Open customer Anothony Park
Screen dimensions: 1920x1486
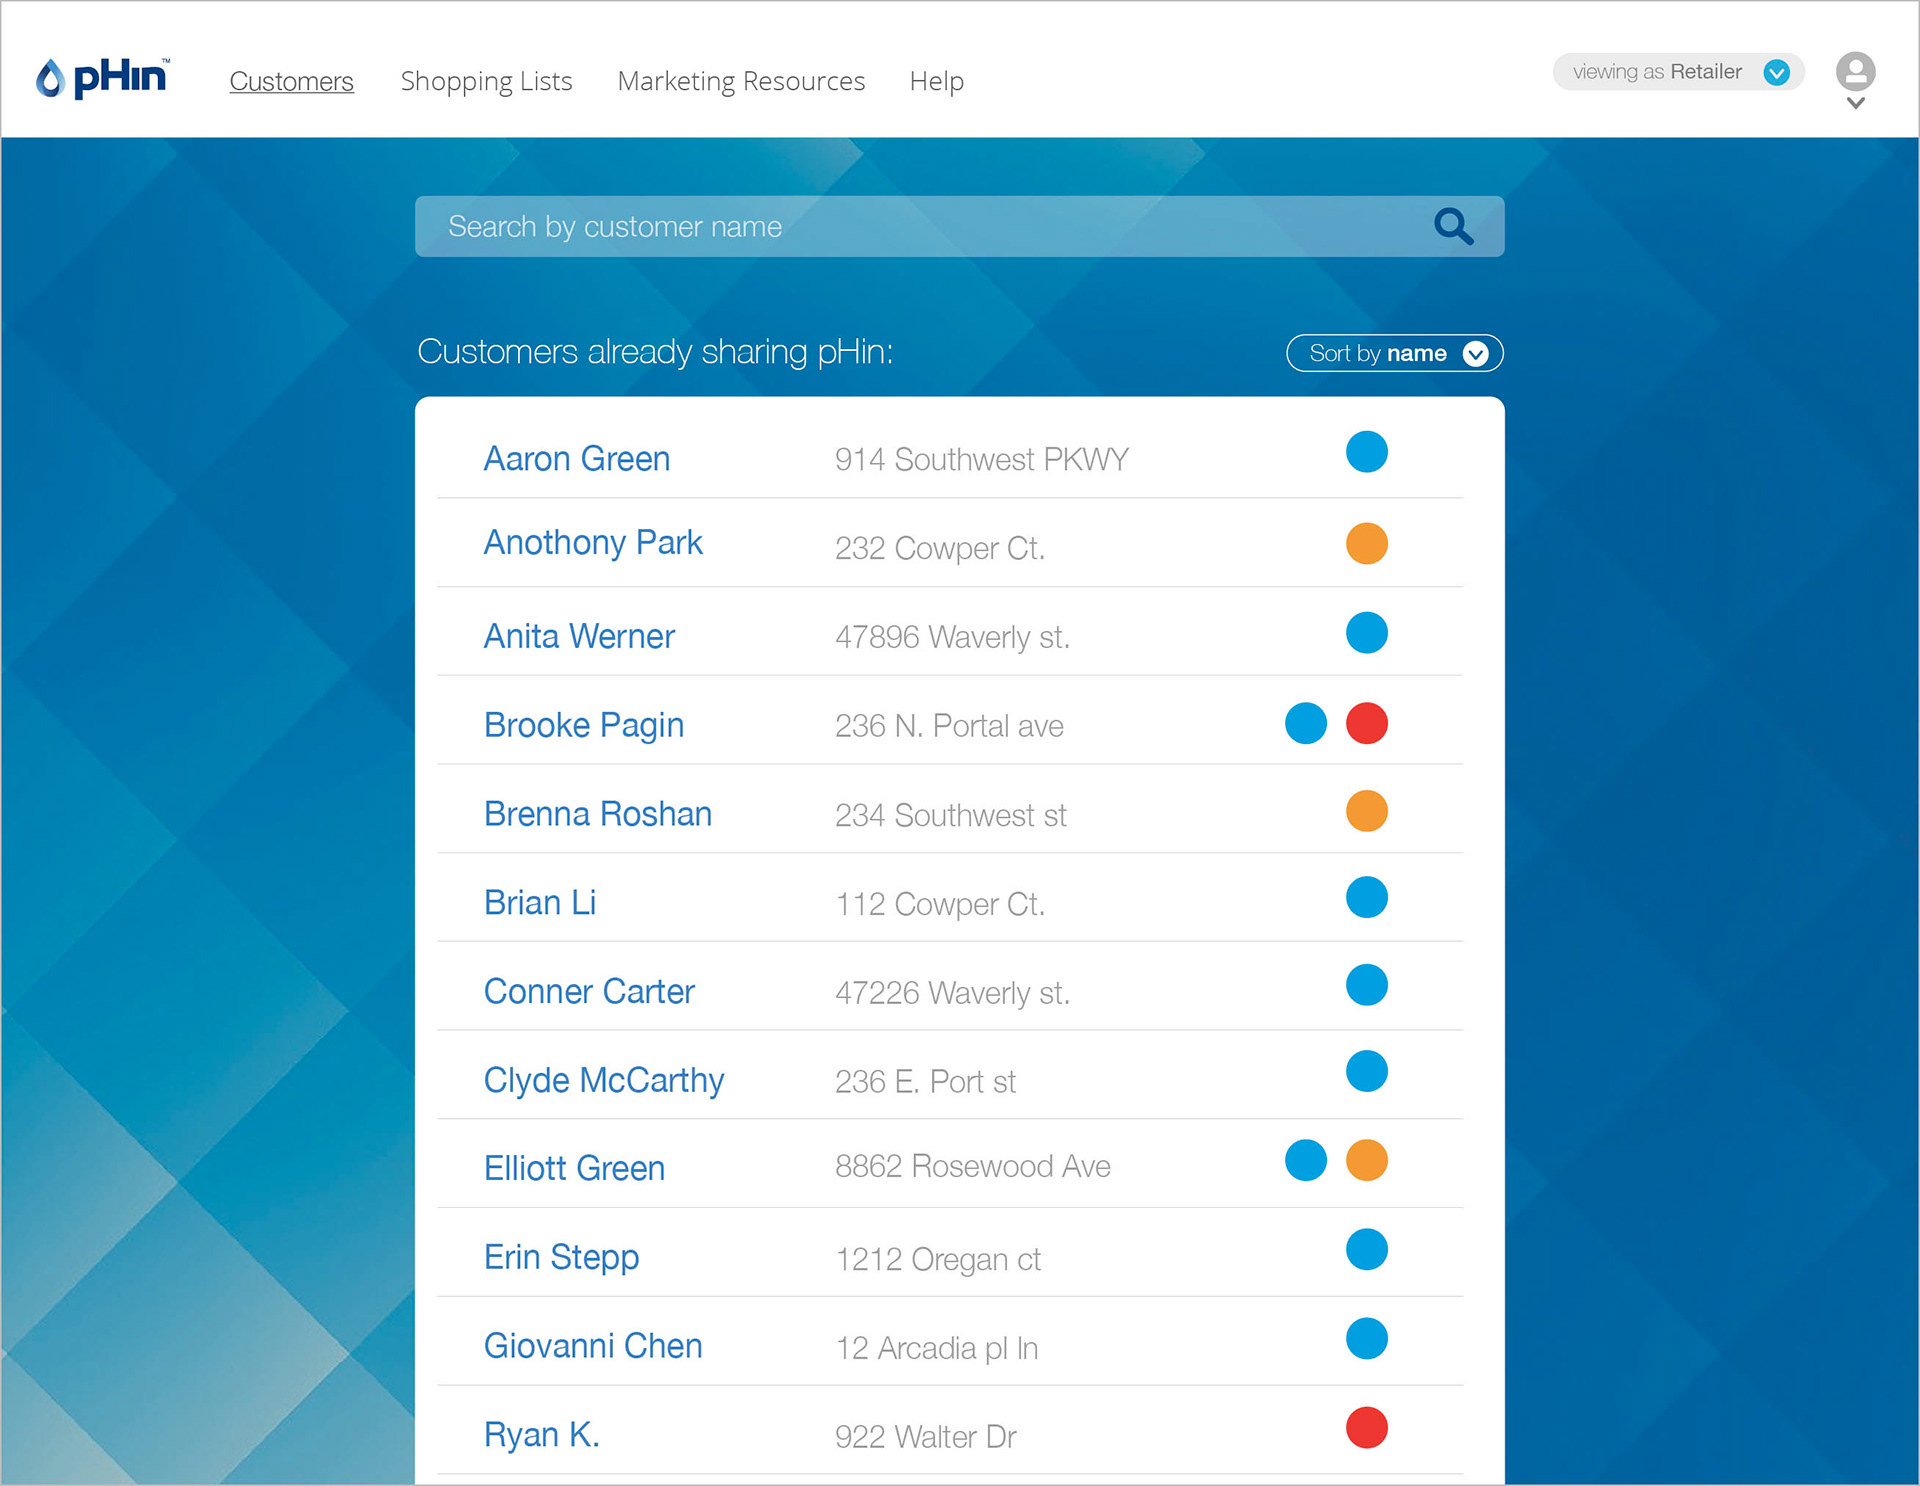pyautogui.click(x=593, y=543)
